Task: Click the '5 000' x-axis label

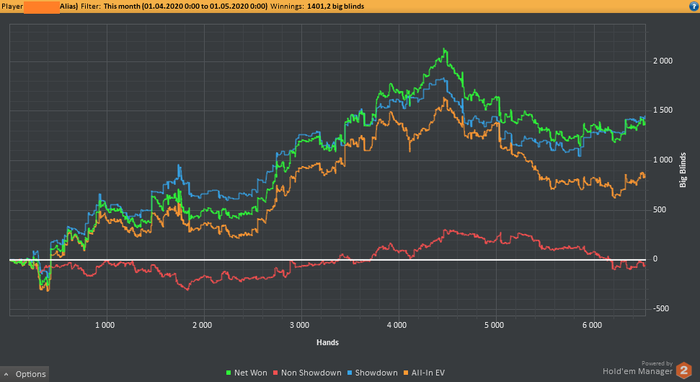Action: click(x=494, y=325)
